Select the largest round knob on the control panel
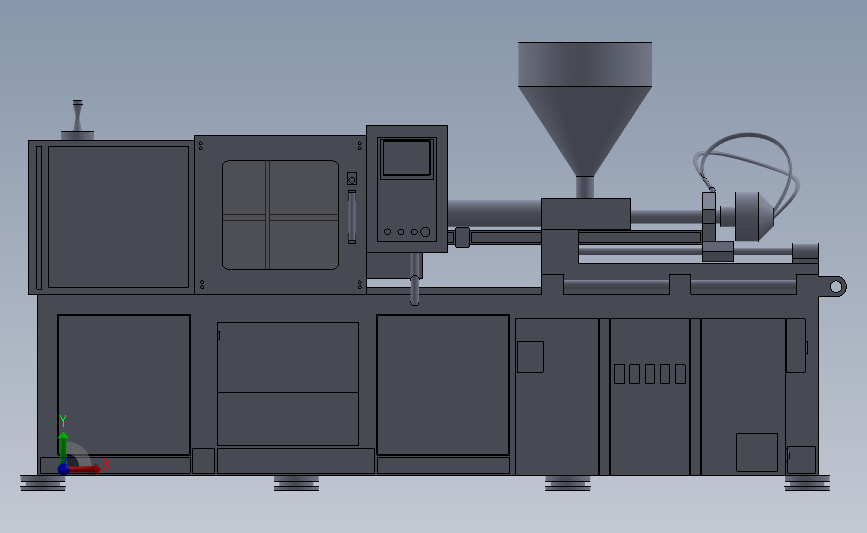The image size is (867, 533). [425, 232]
